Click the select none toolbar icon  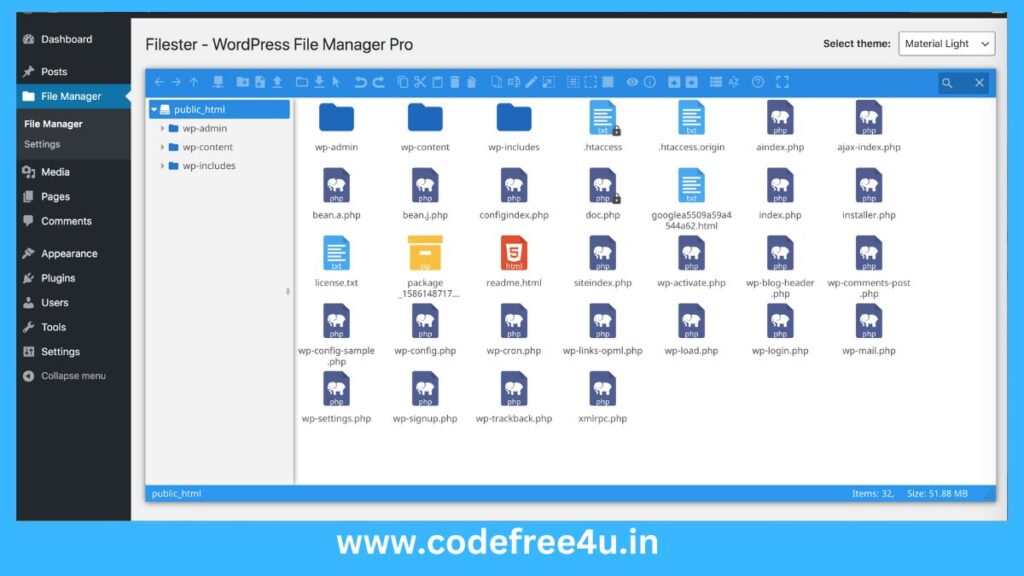(x=590, y=82)
